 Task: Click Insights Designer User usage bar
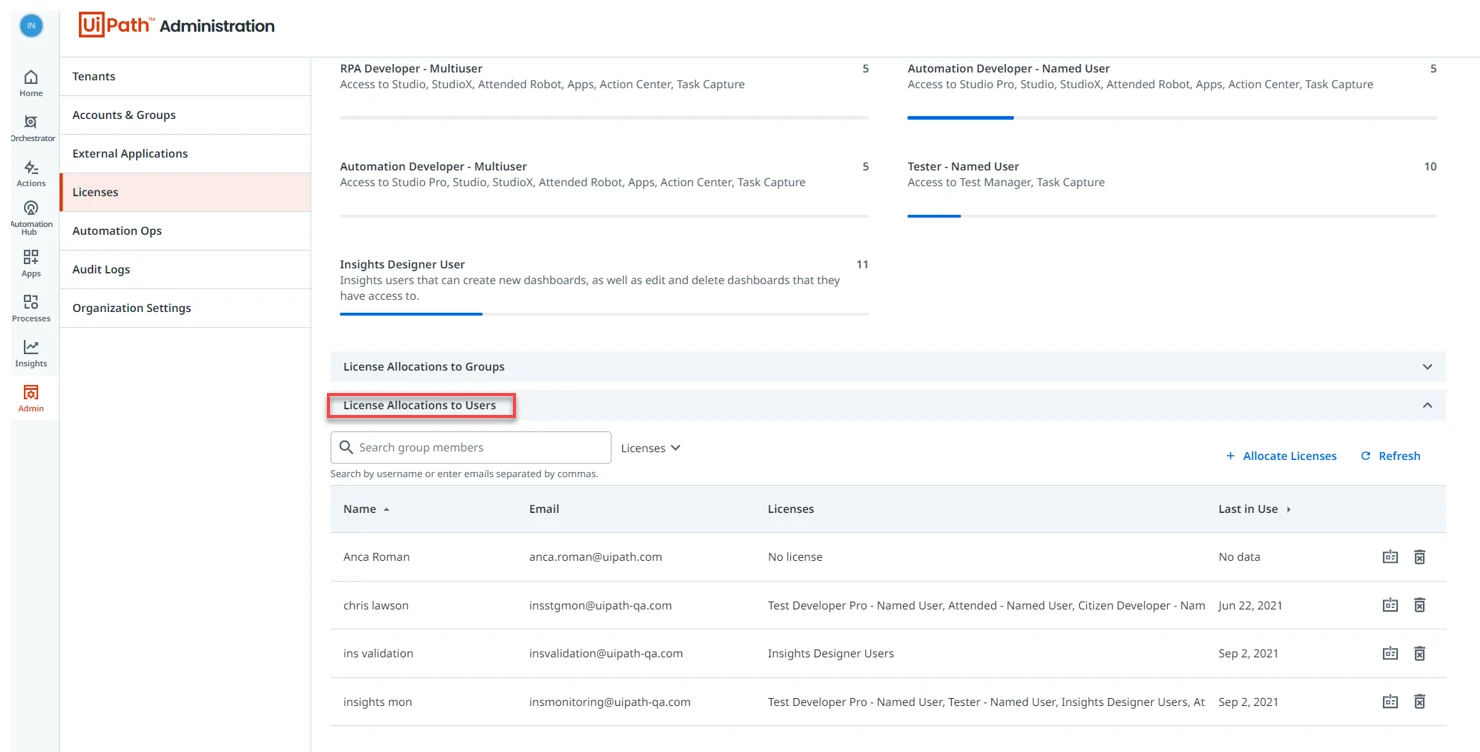pyautogui.click(x=604, y=314)
